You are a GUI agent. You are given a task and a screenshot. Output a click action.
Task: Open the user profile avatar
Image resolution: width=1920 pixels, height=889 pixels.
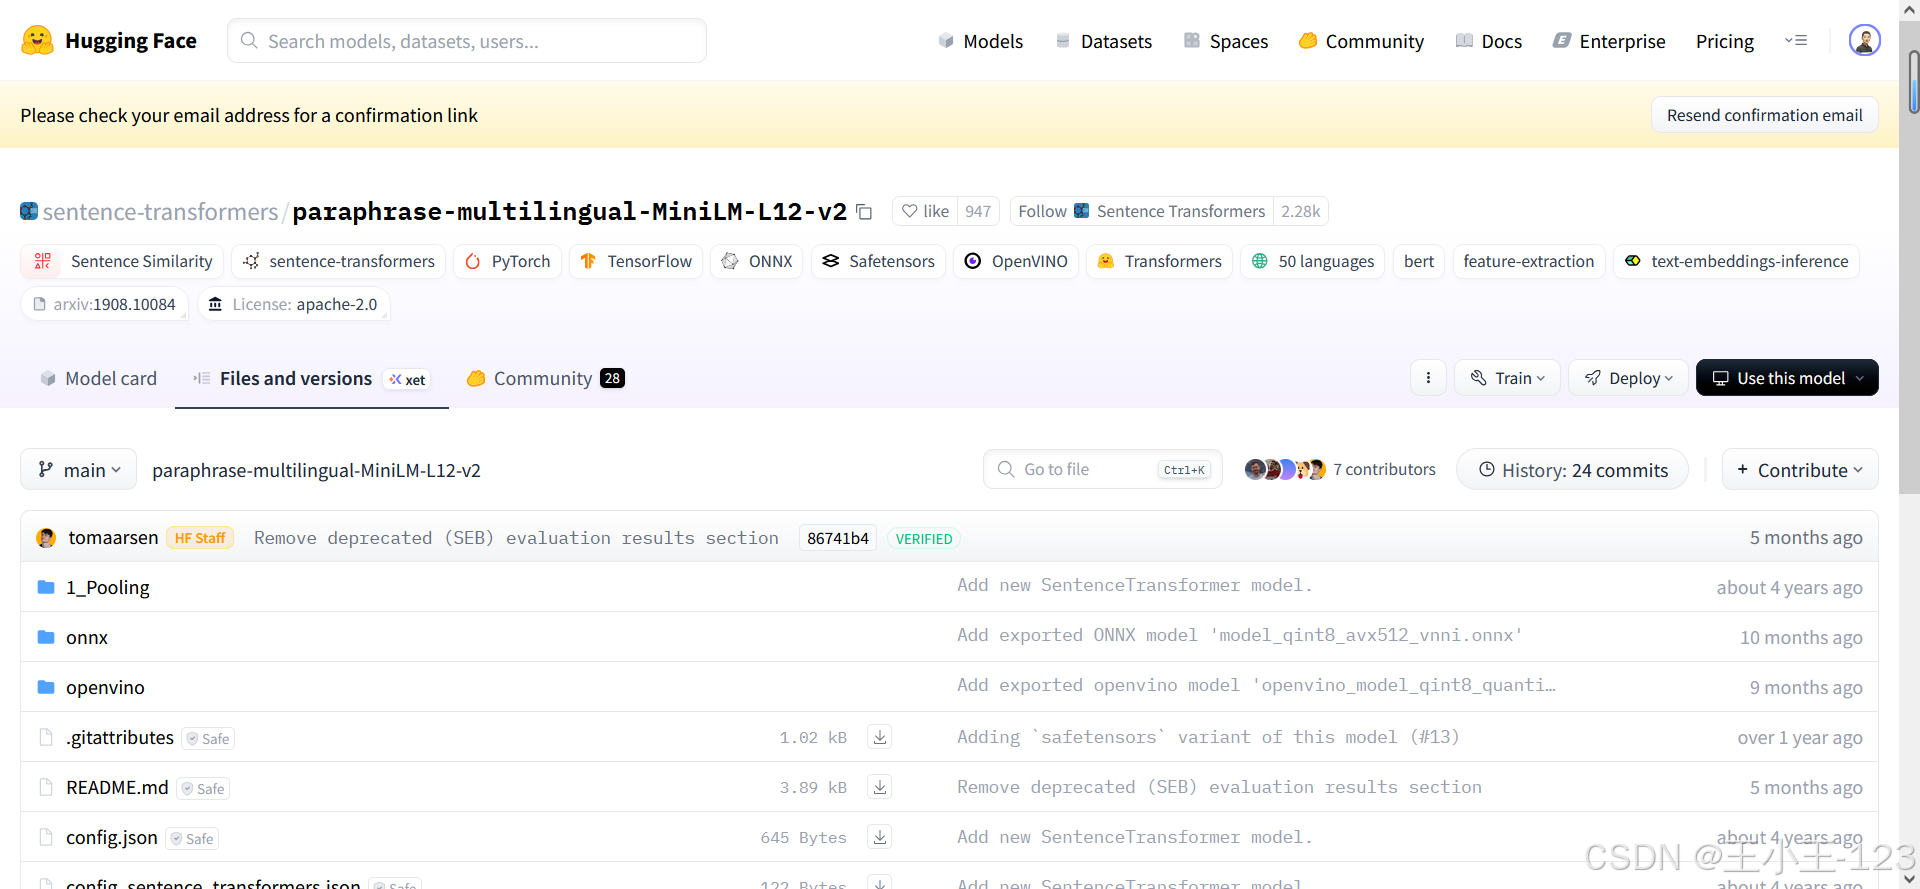click(1864, 41)
